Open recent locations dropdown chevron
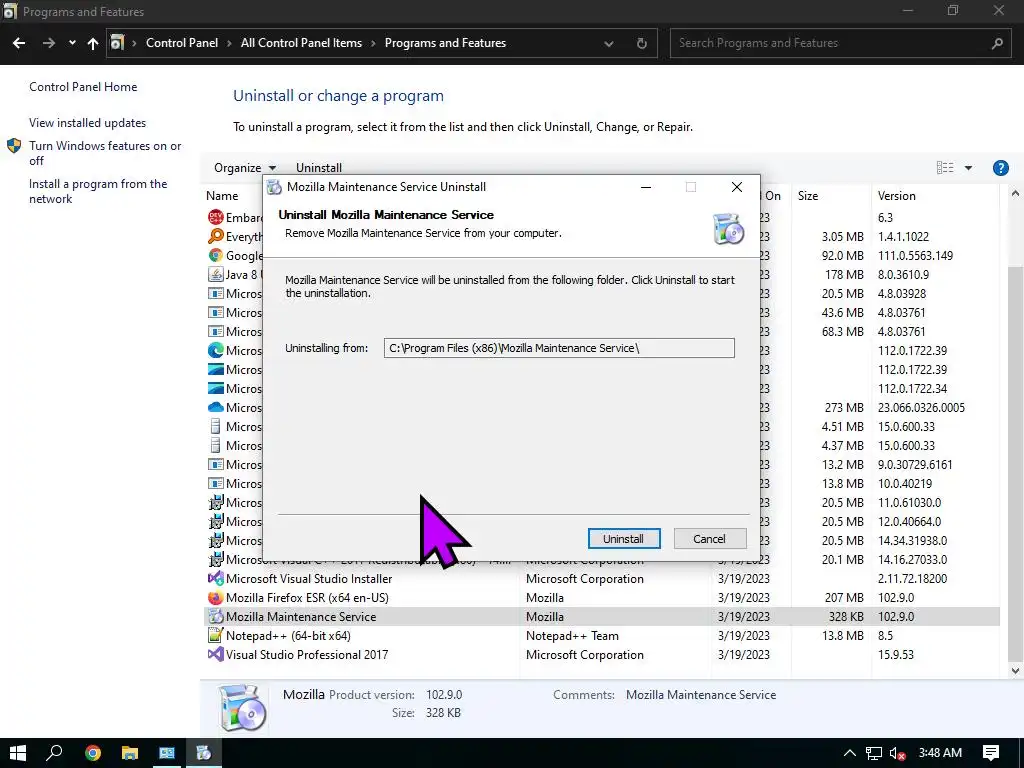This screenshot has height=768, width=1024. coord(72,43)
